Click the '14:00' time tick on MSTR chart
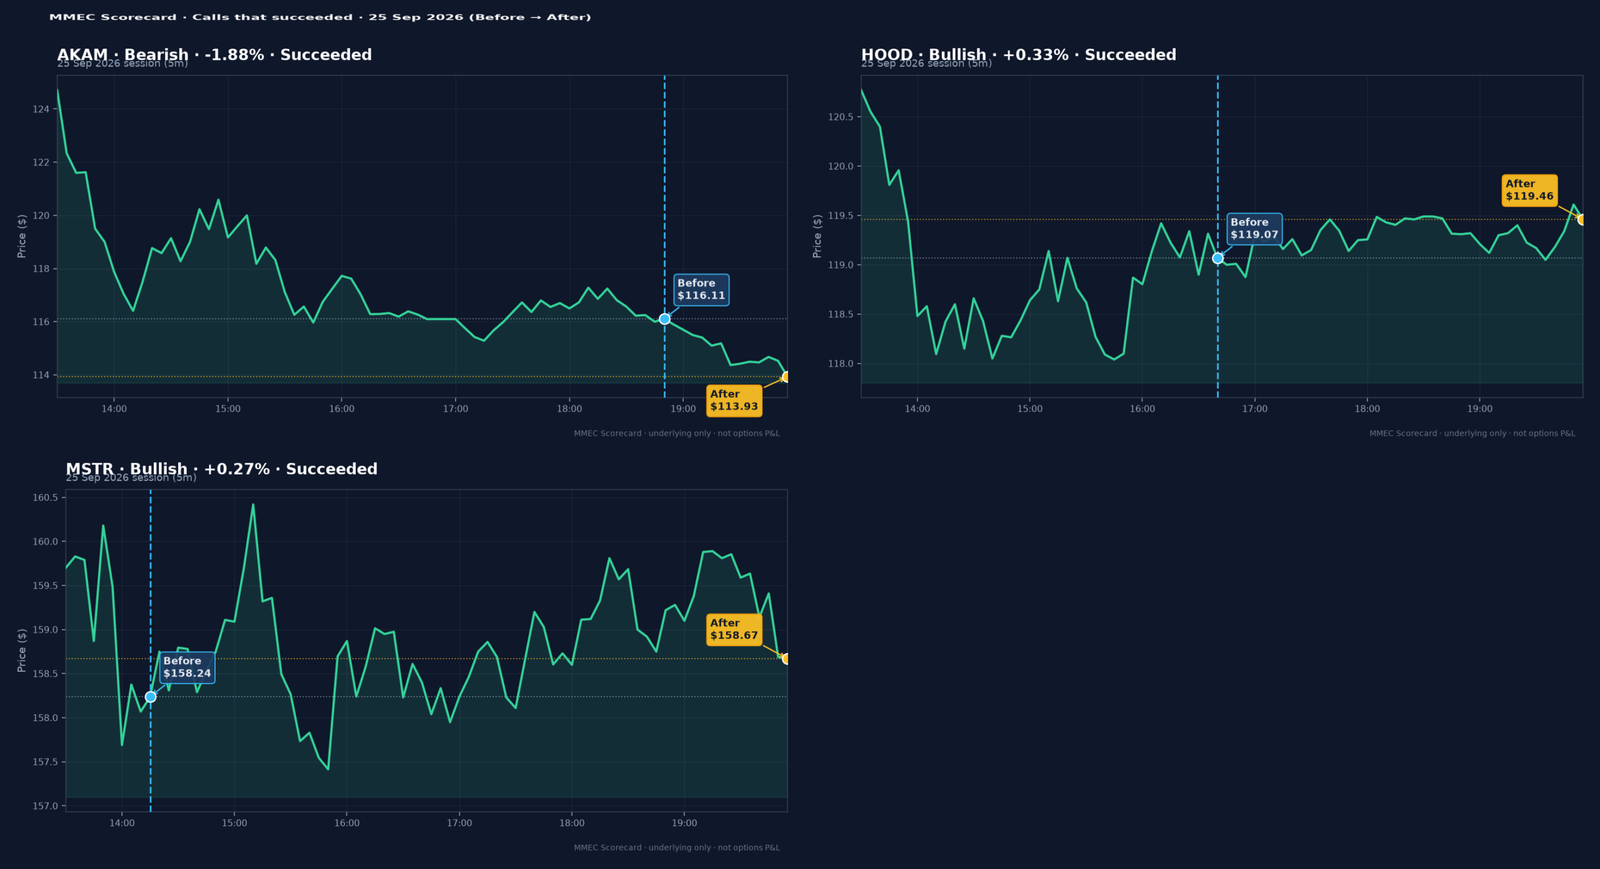Image resolution: width=1600 pixels, height=869 pixels. 122,823
